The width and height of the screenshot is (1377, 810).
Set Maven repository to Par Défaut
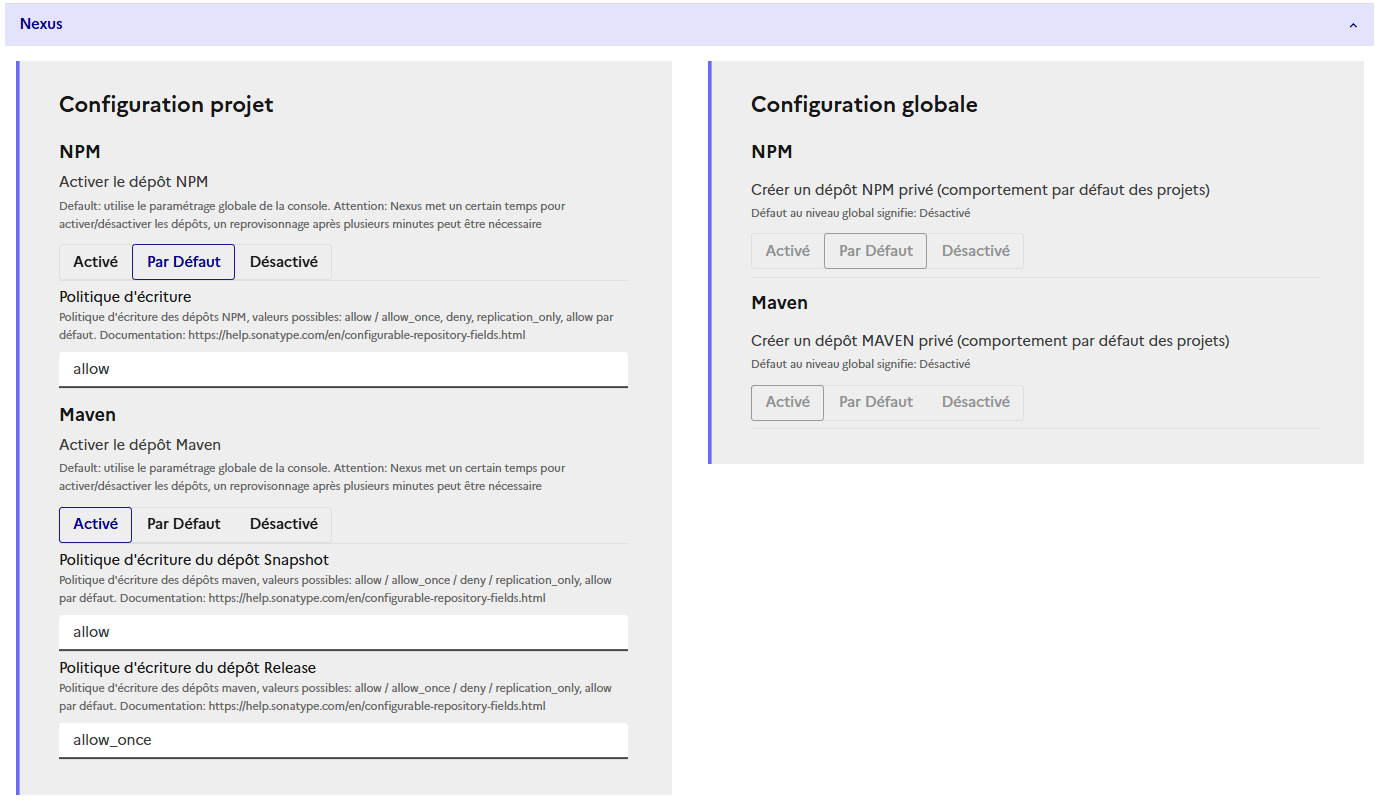point(183,524)
